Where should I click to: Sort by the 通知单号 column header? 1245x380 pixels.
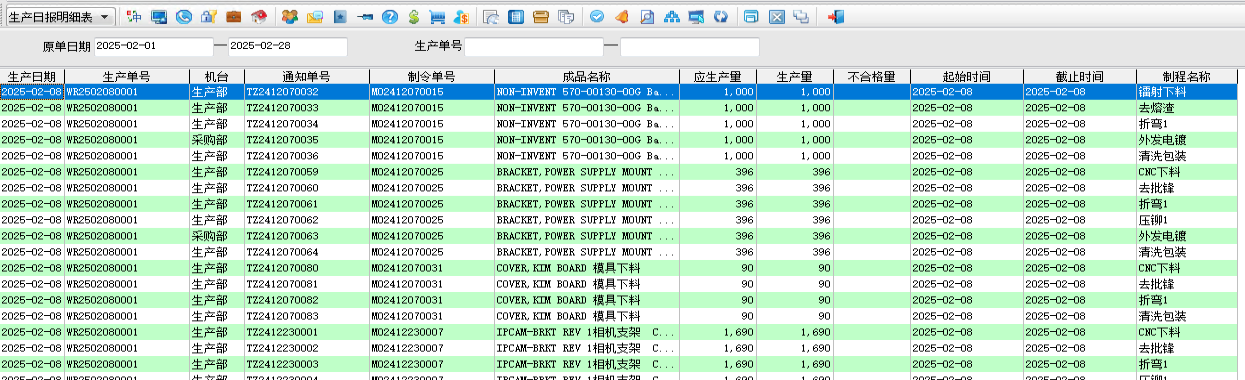point(306,76)
